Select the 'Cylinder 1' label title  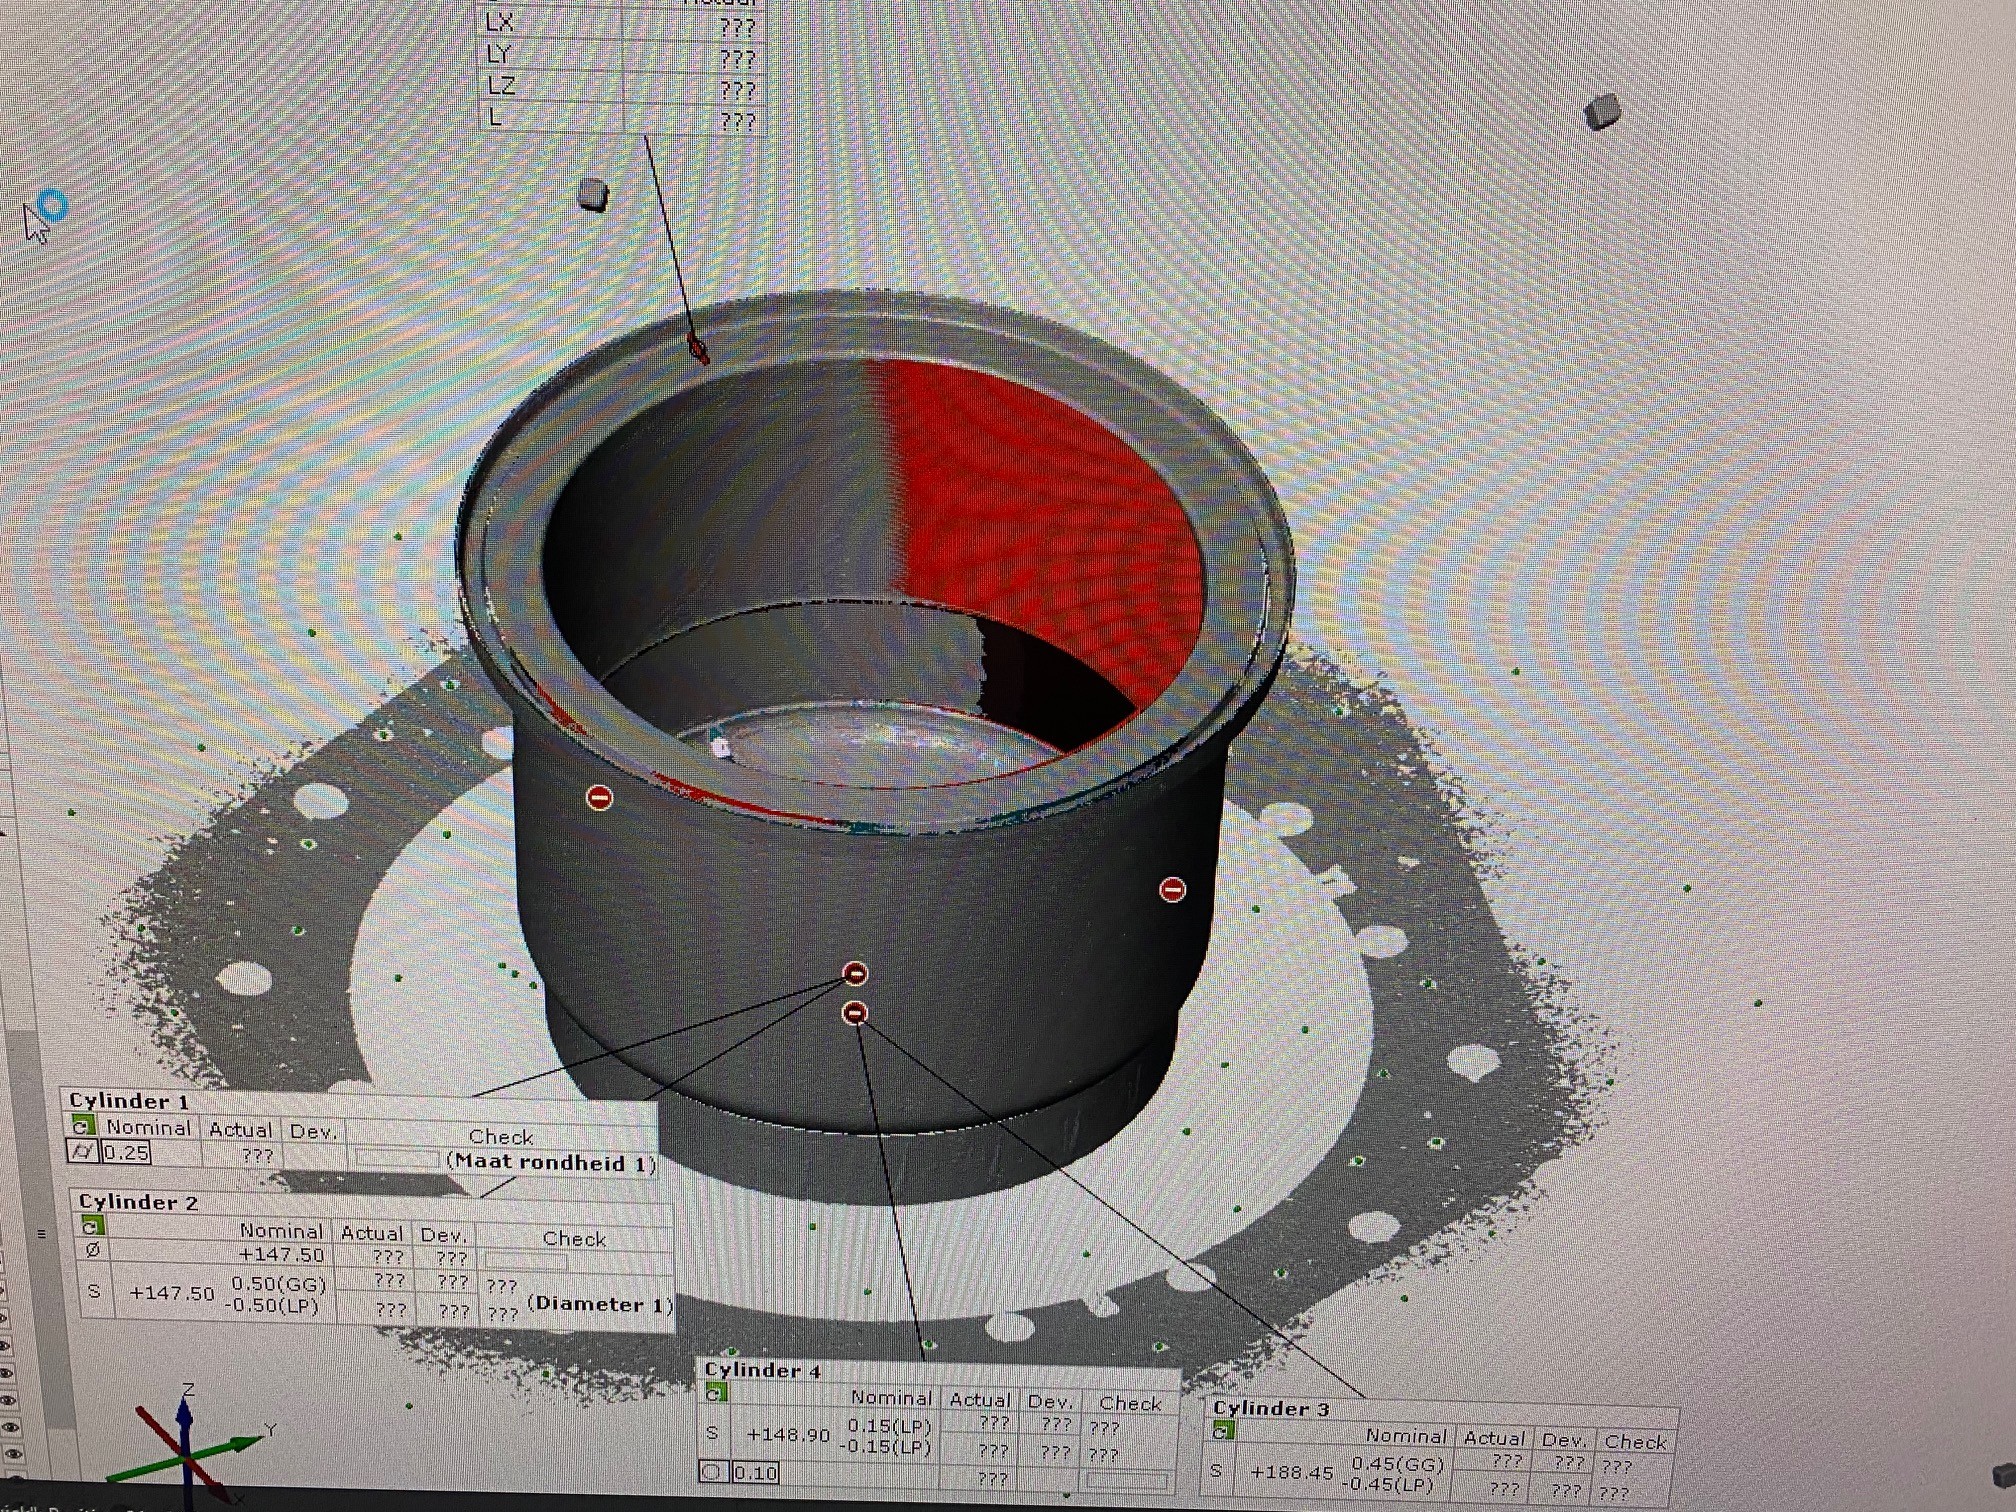click(129, 1101)
